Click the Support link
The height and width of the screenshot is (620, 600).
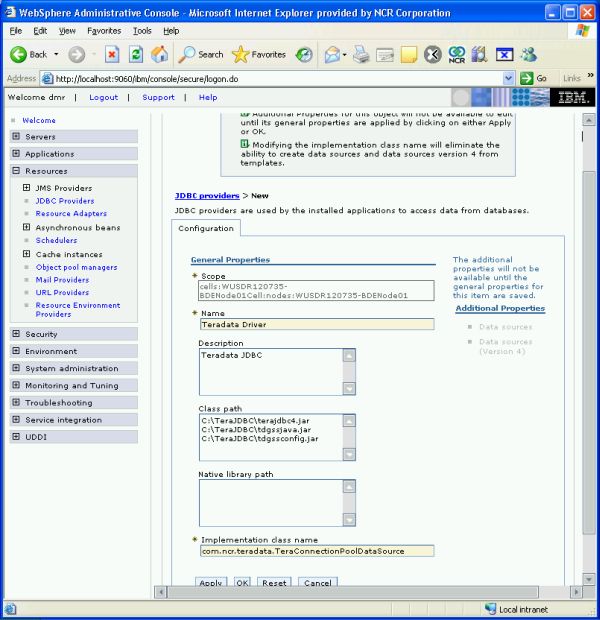(x=158, y=97)
